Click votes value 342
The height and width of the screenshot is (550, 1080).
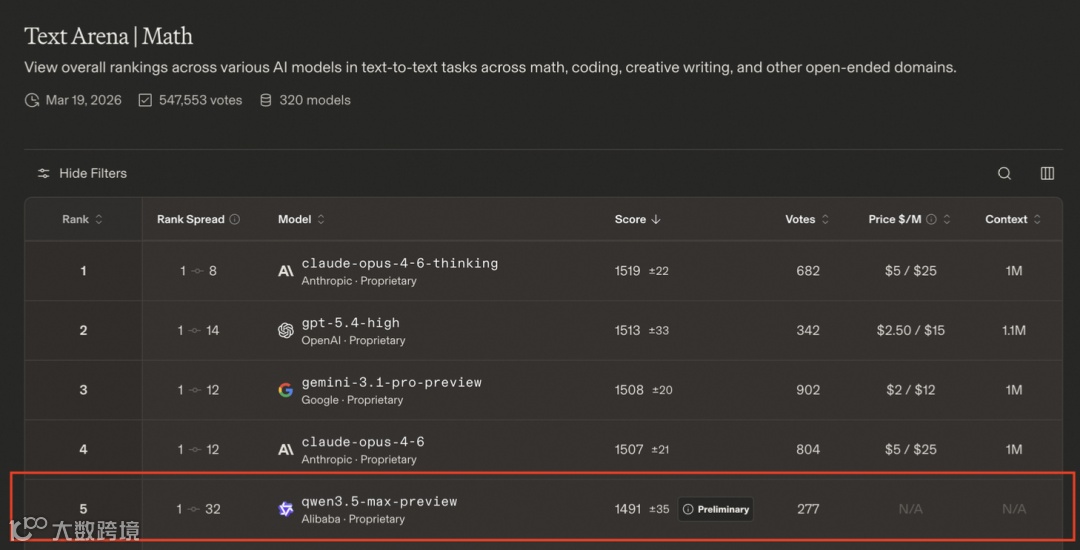pyautogui.click(x=808, y=330)
